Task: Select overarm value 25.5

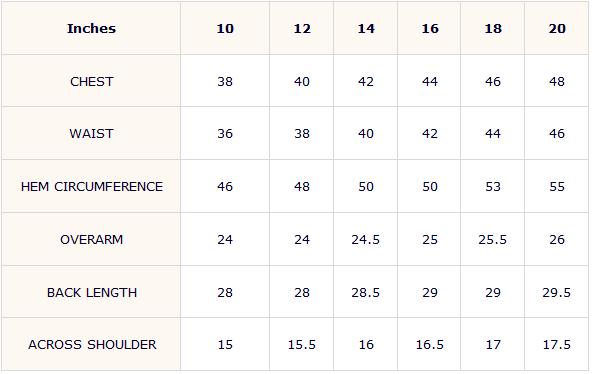Action: 492,240
